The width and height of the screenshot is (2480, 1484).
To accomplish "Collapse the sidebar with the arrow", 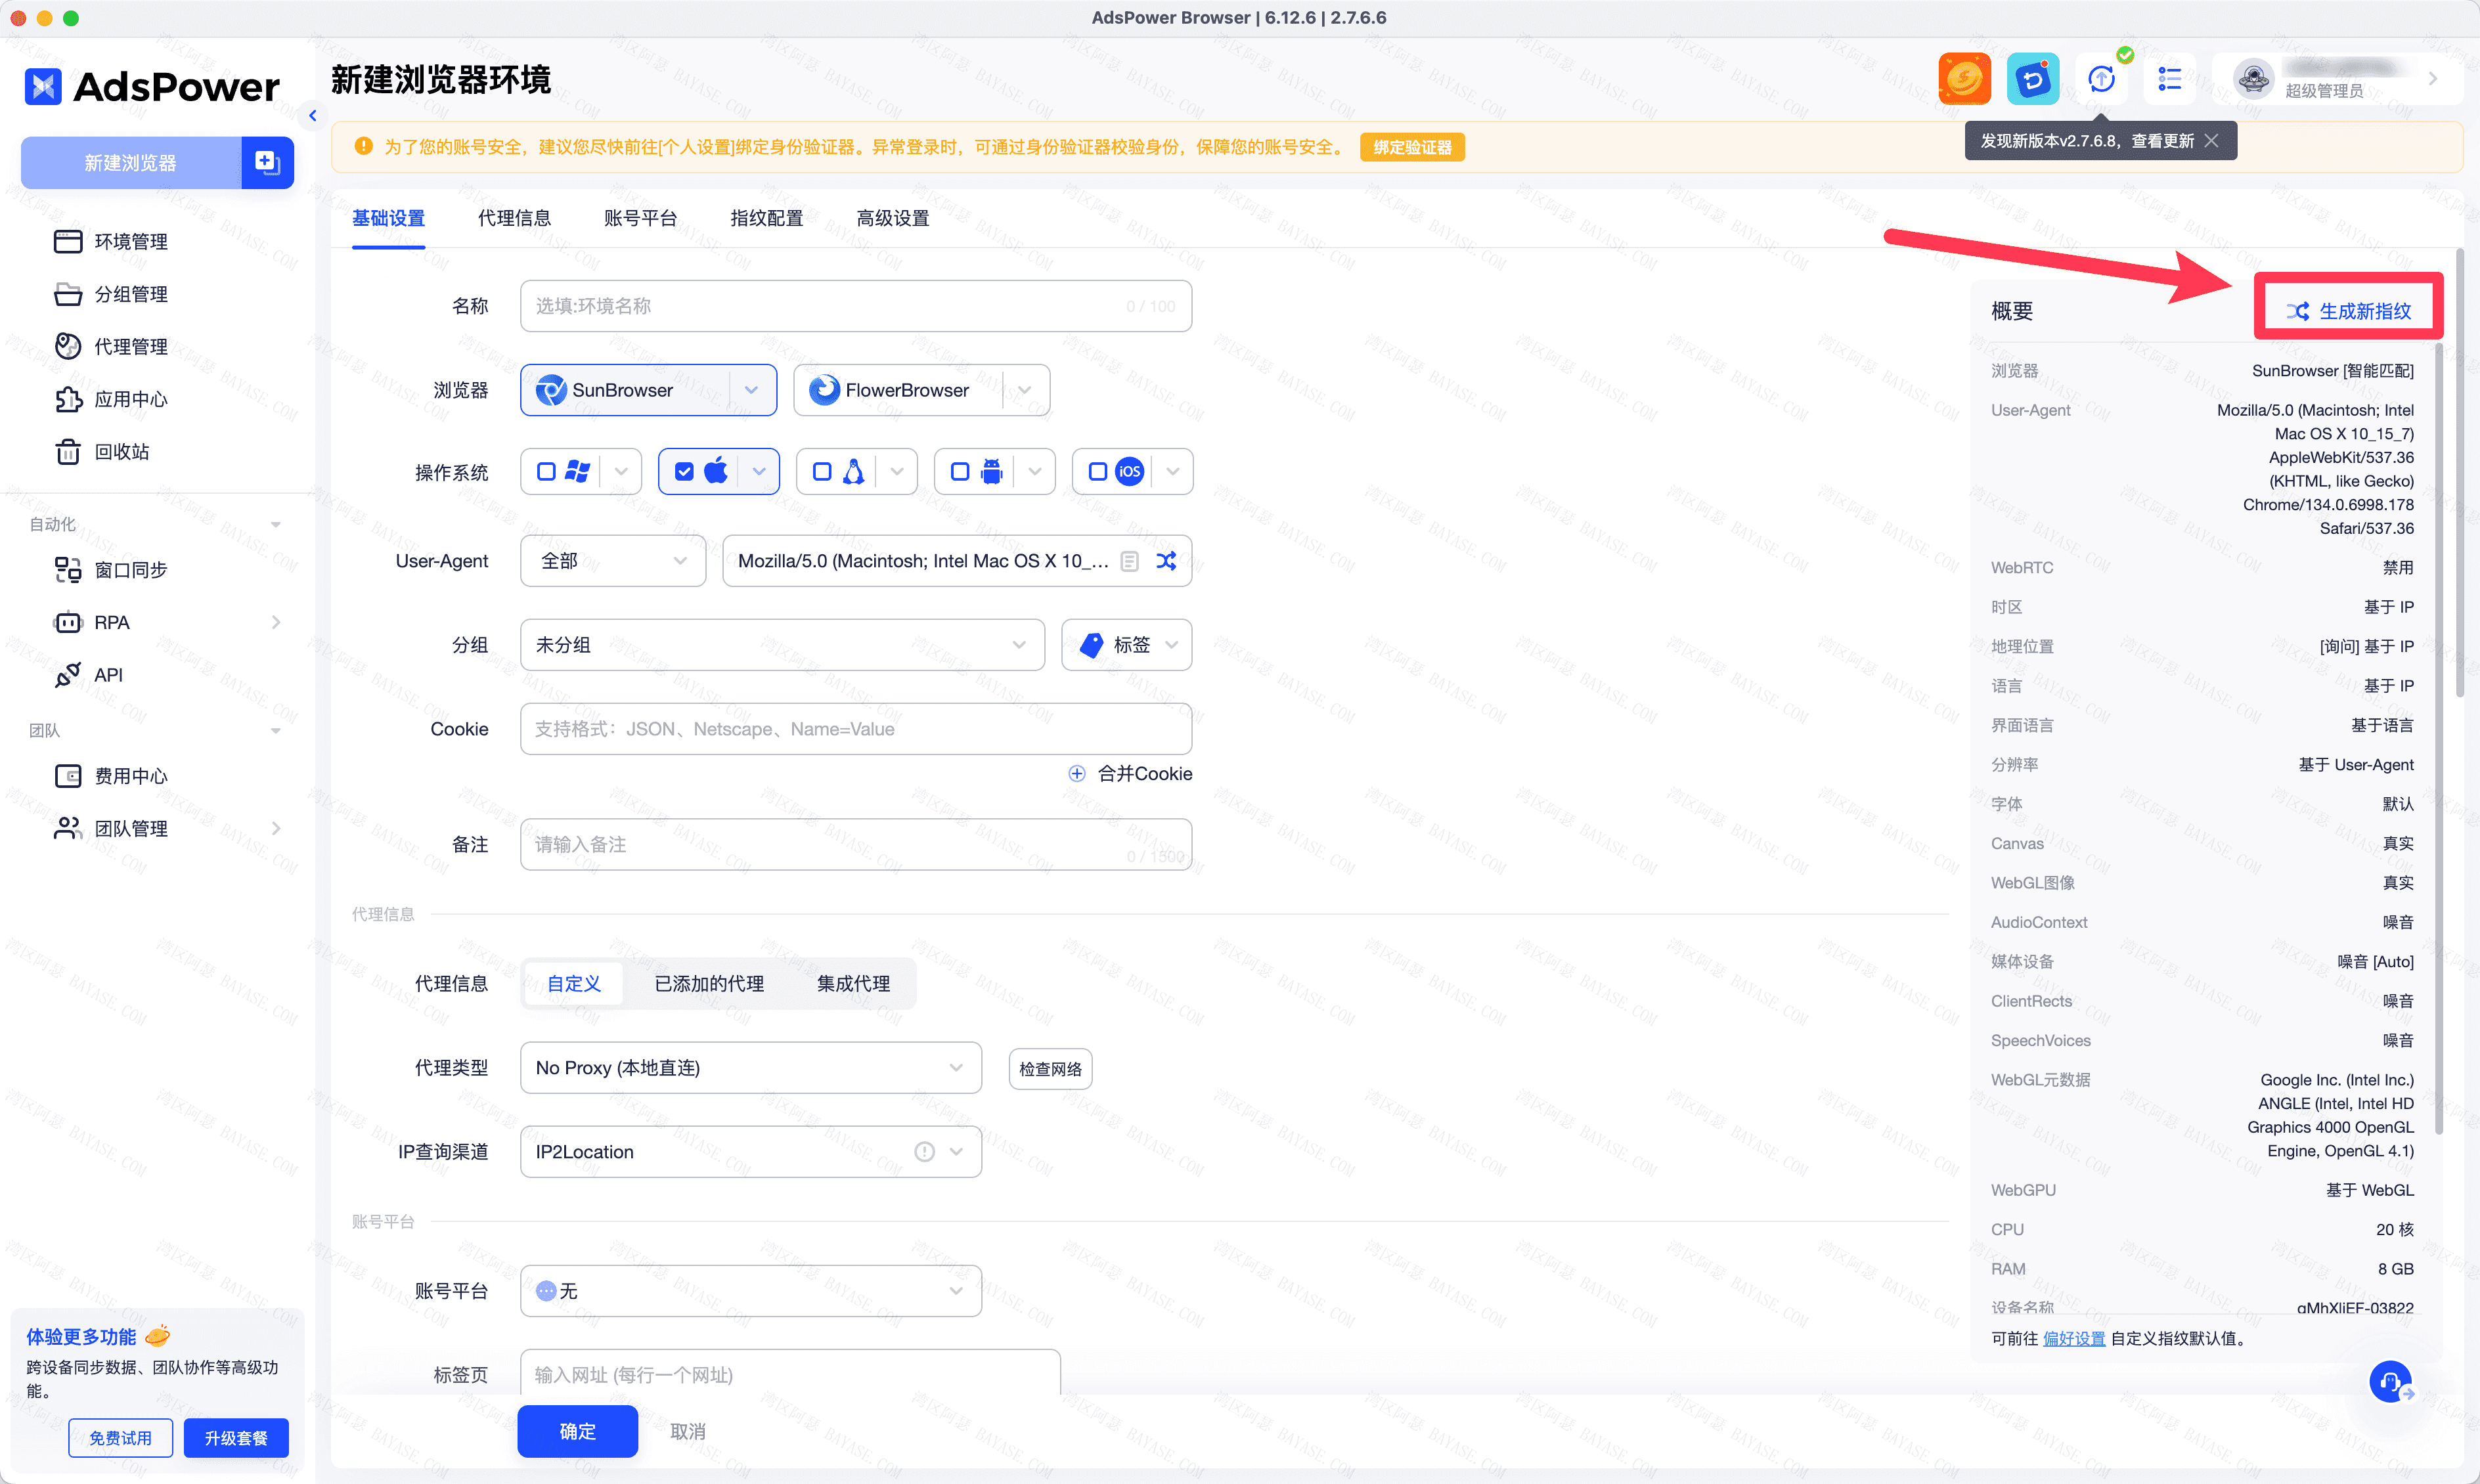I will pos(313,116).
